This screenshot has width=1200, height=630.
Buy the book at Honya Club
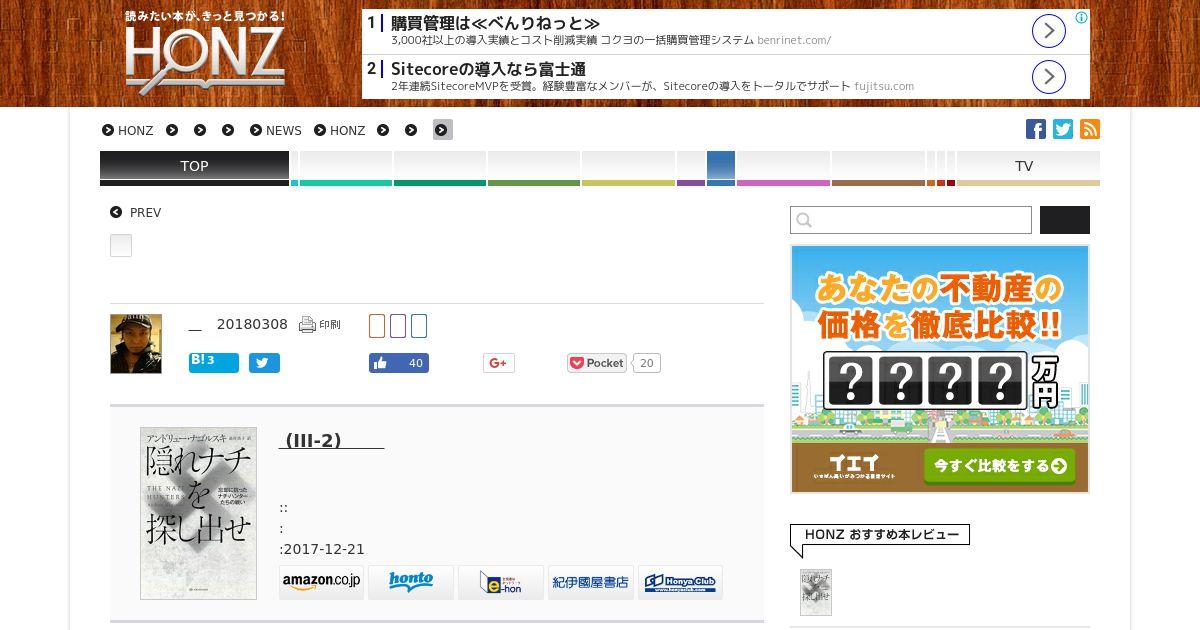click(x=681, y=582)
